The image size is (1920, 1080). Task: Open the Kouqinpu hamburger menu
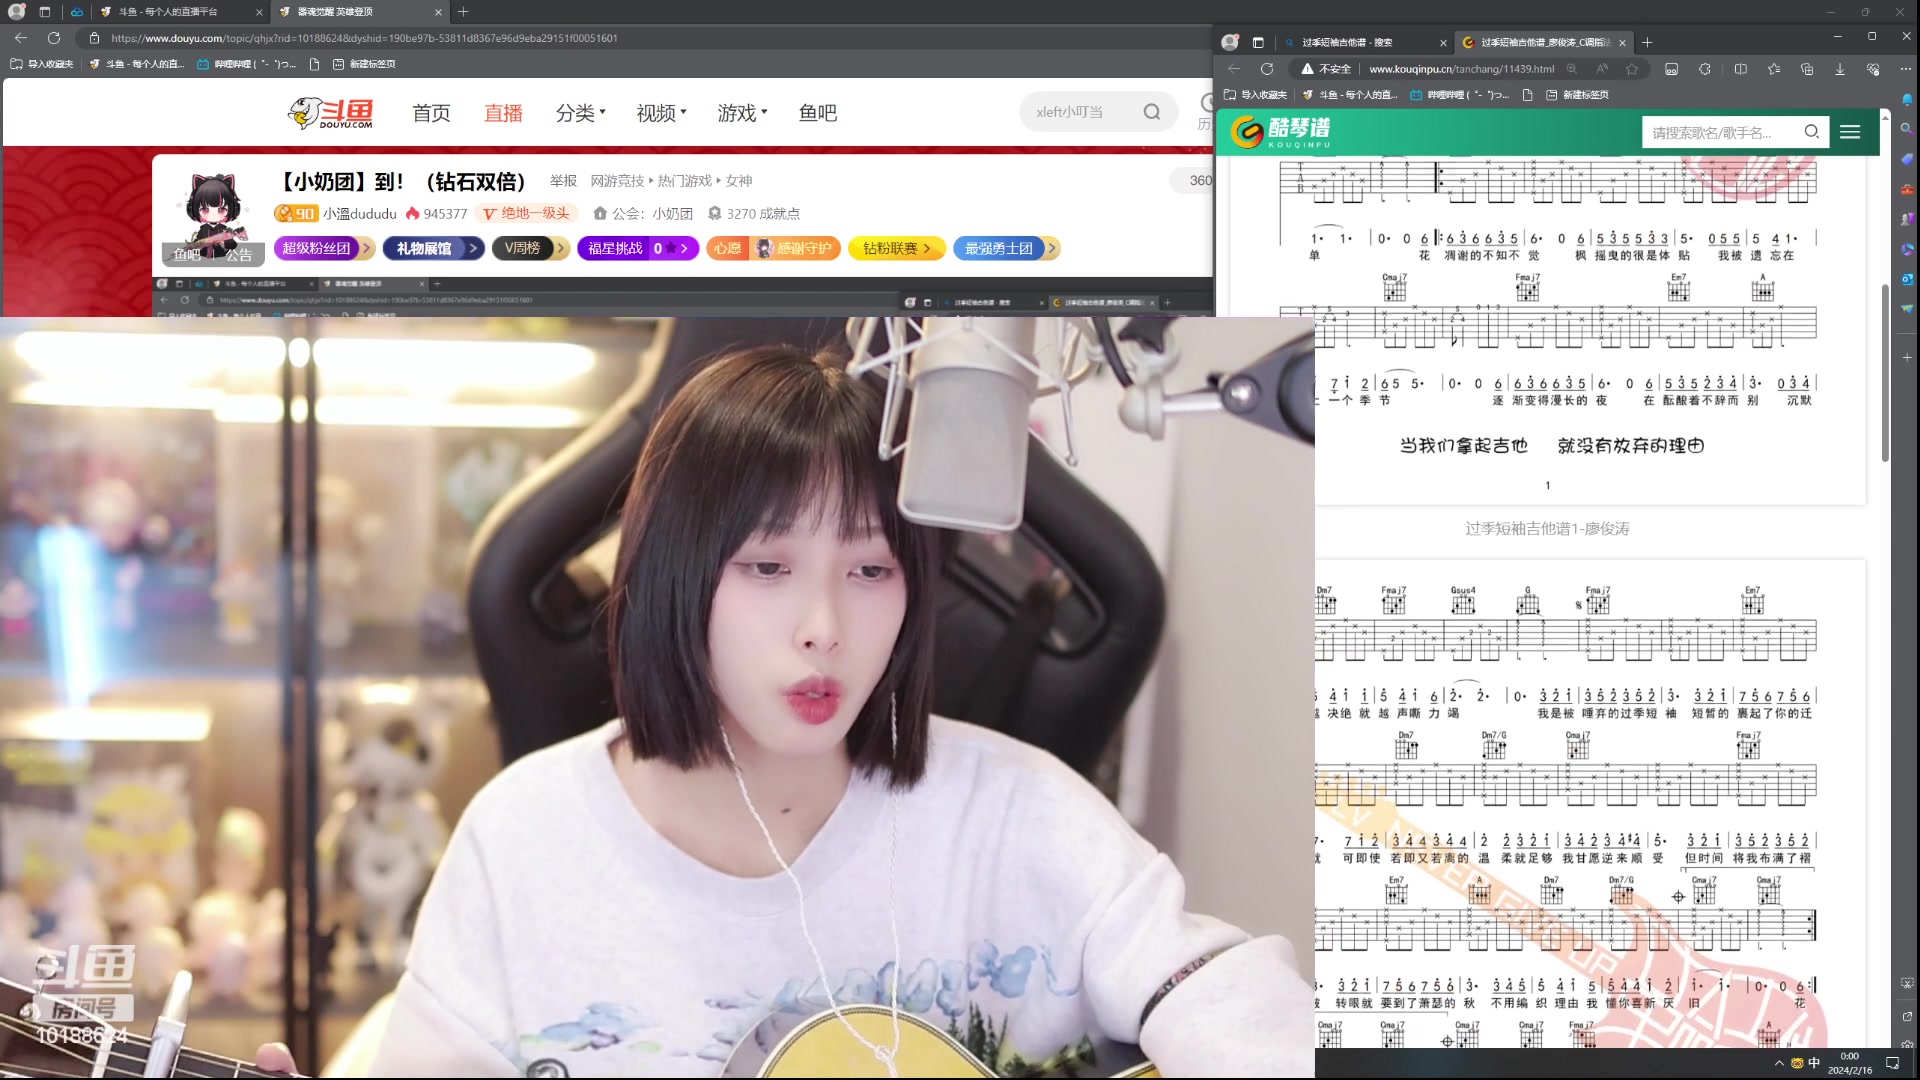[1850, 132]
